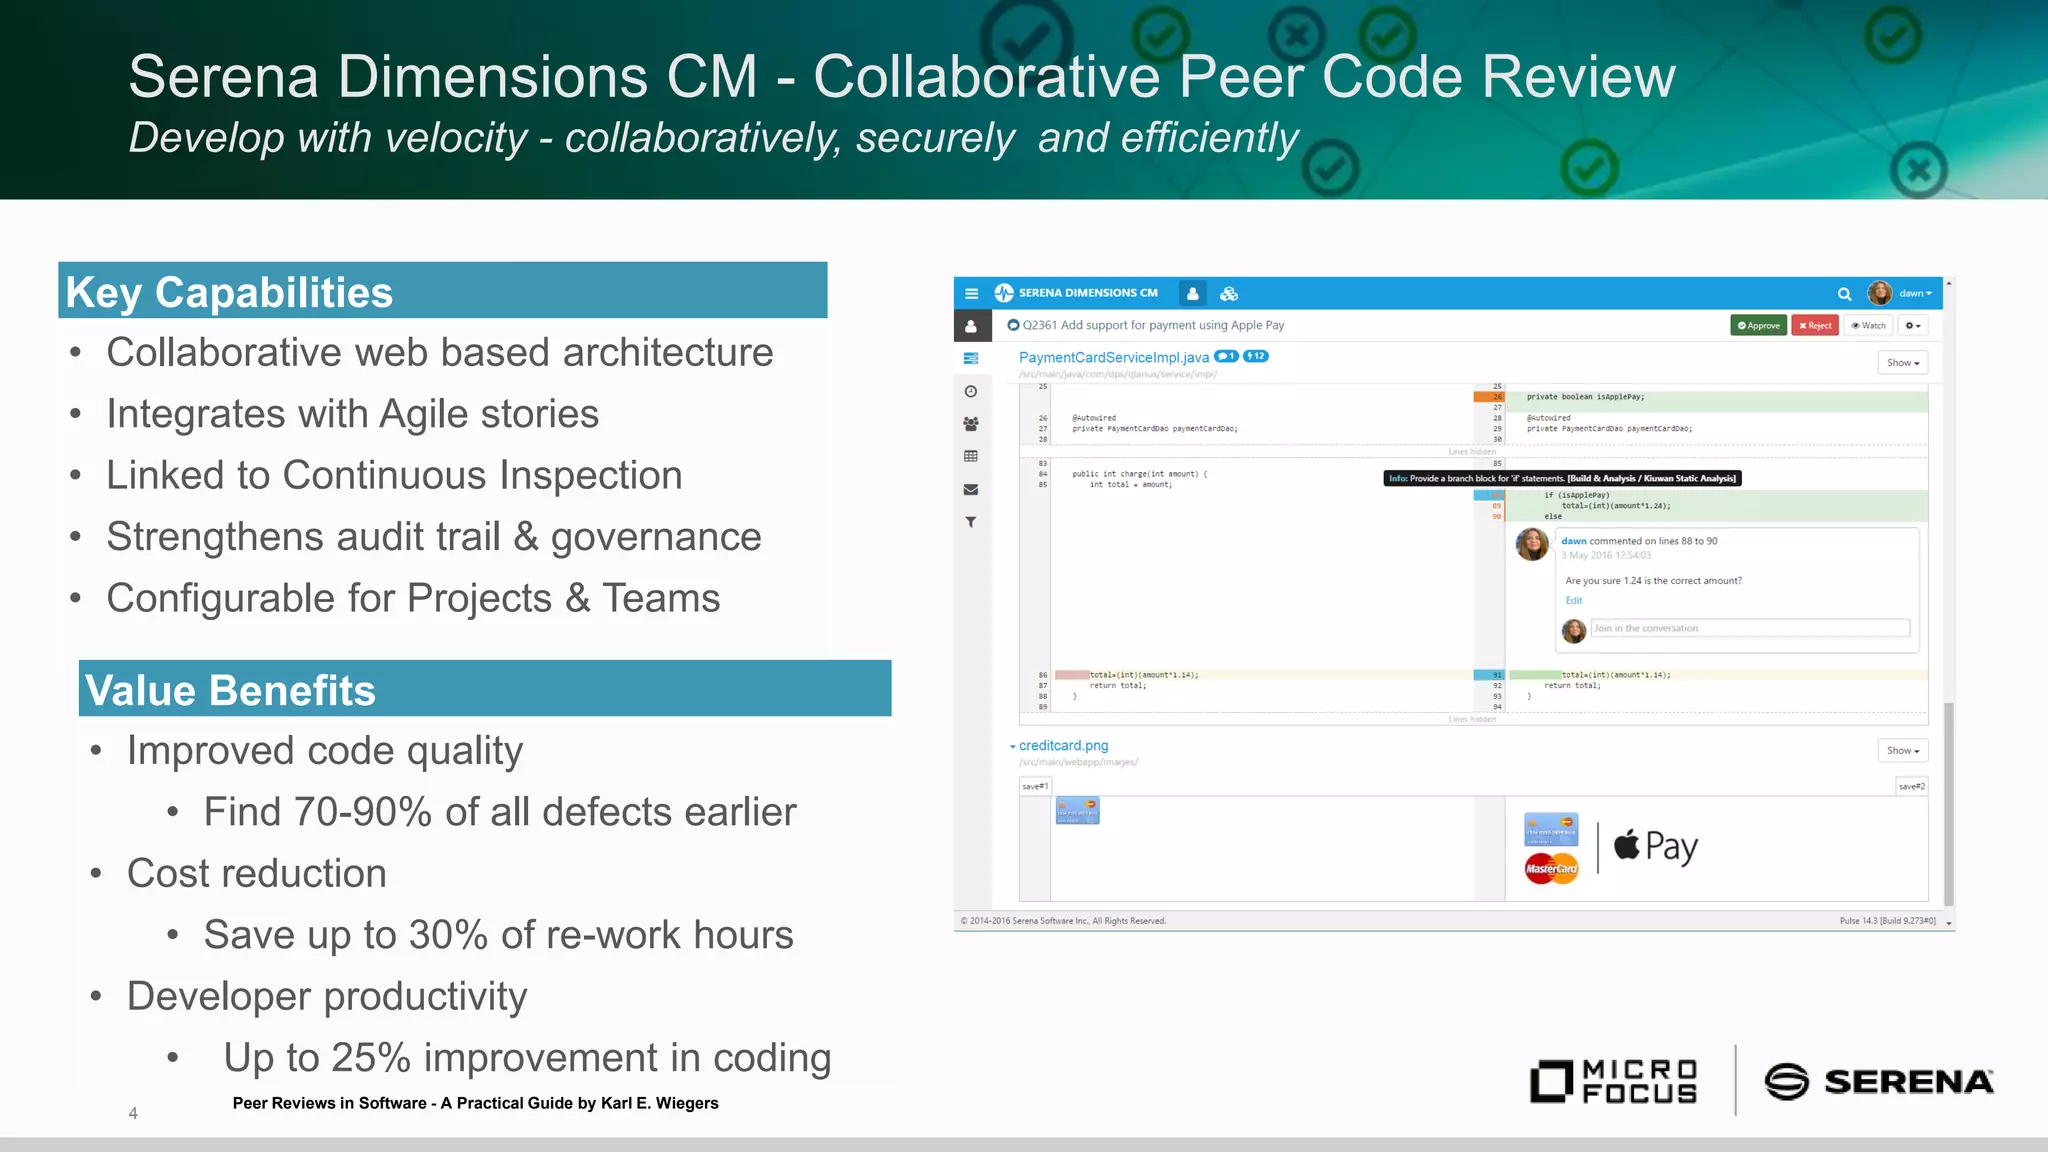Click the search magnifier icon
Screen dimensions: 2048x1152
tap(1844, 294)
